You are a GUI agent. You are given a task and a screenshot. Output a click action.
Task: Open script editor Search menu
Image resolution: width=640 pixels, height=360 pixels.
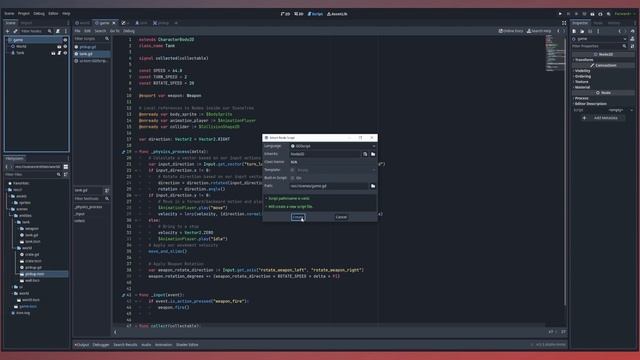point(100,31)
